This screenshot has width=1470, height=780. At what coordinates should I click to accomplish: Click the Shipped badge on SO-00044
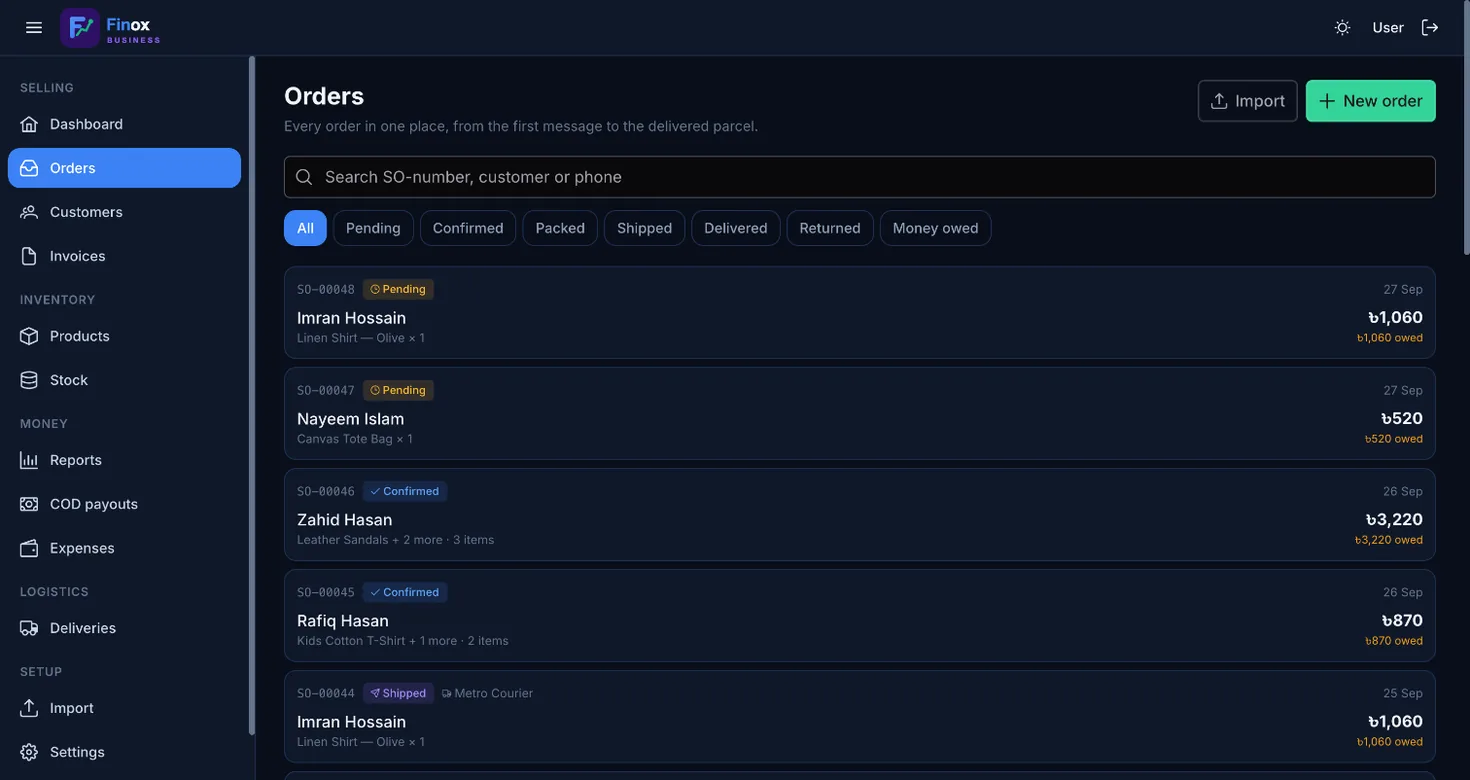[398, 693]
